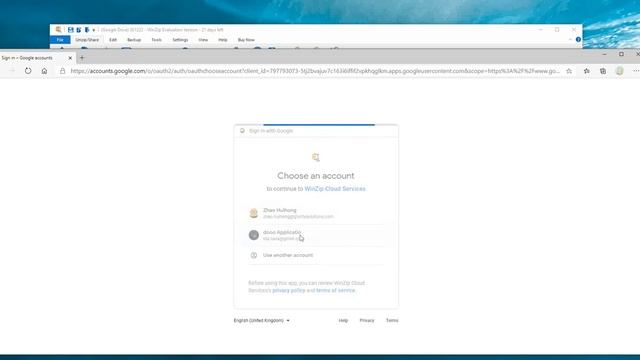Minimize the browser window
This screenshot has width=640, height=360.
coord(604,54)
